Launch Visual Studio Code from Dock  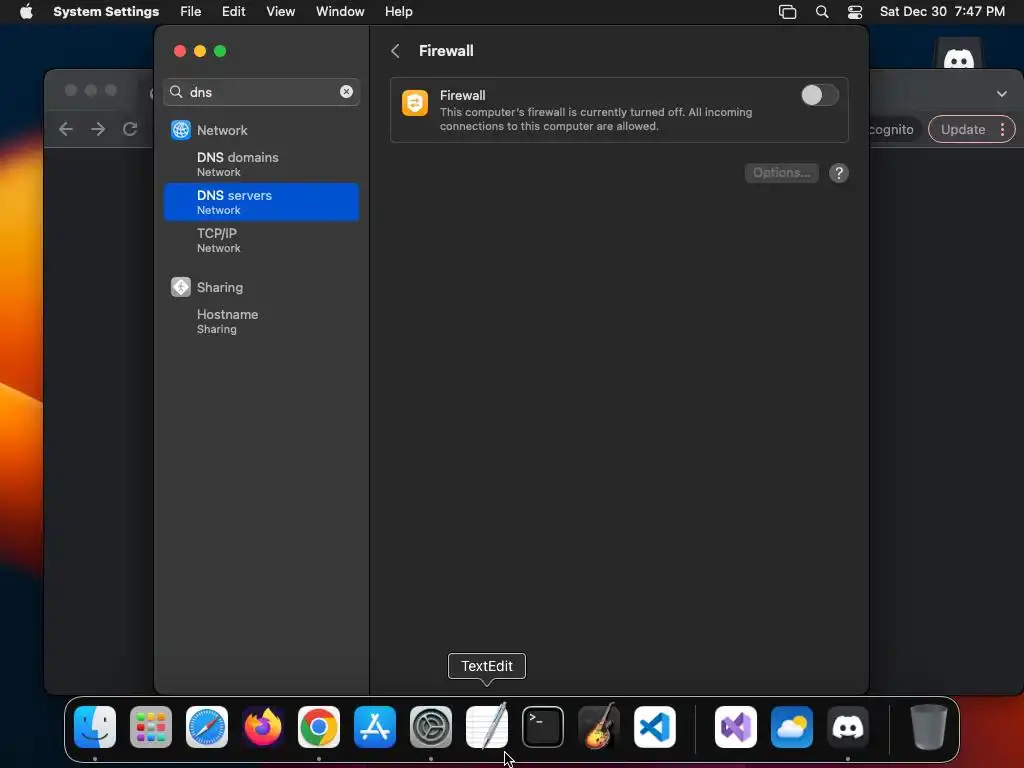coord(654,727)
